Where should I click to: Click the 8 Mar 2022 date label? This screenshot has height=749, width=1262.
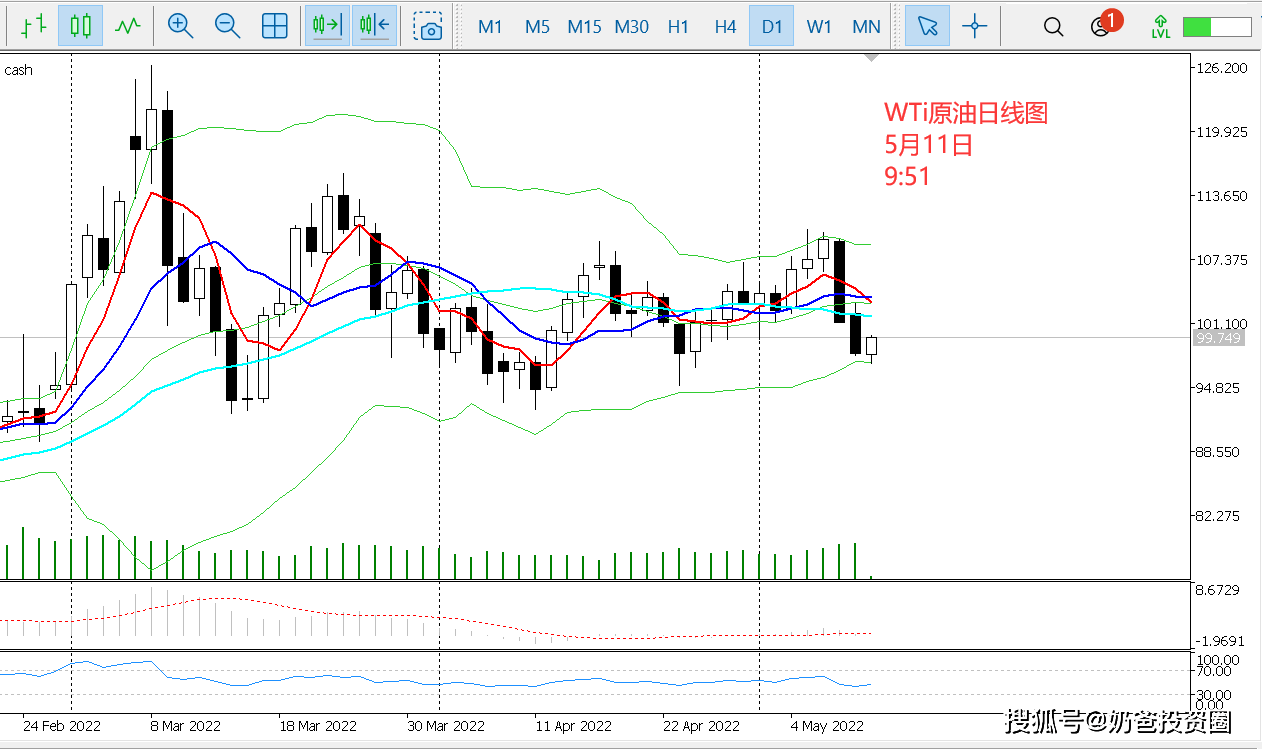click(x=185, y=726)
